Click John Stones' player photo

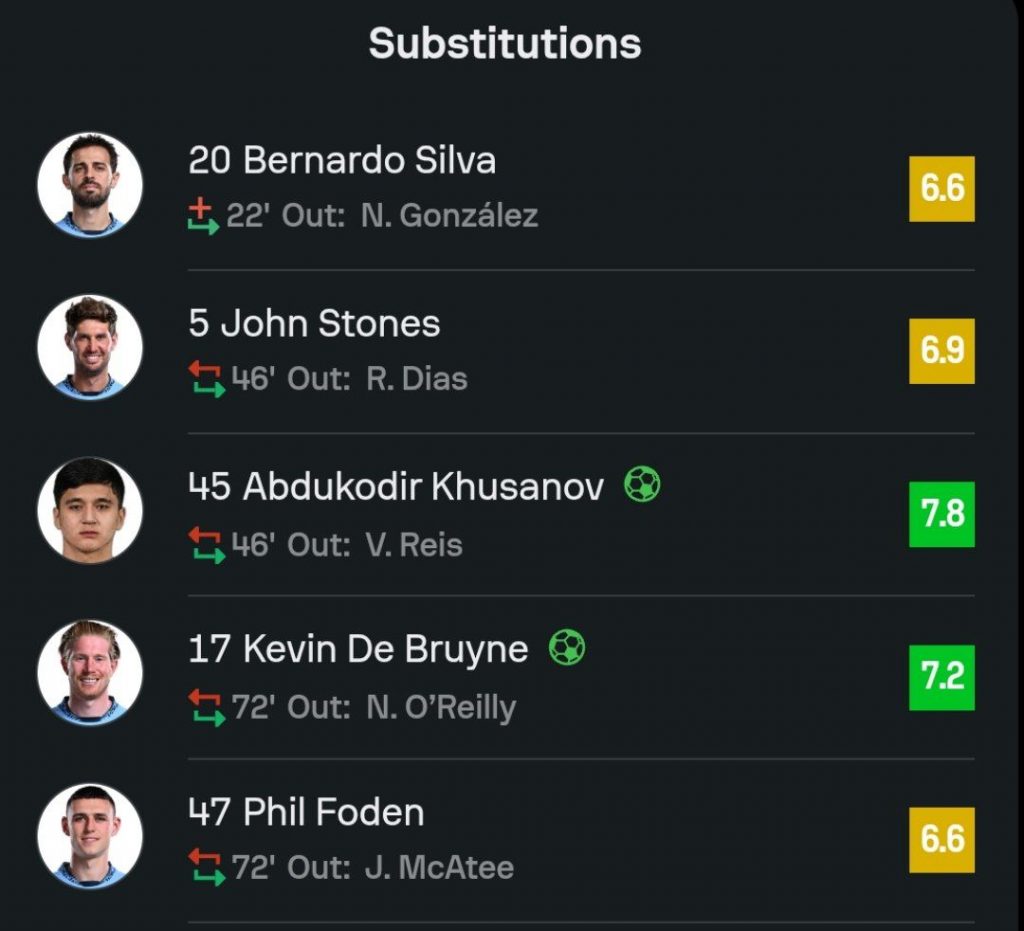point(90,348)
